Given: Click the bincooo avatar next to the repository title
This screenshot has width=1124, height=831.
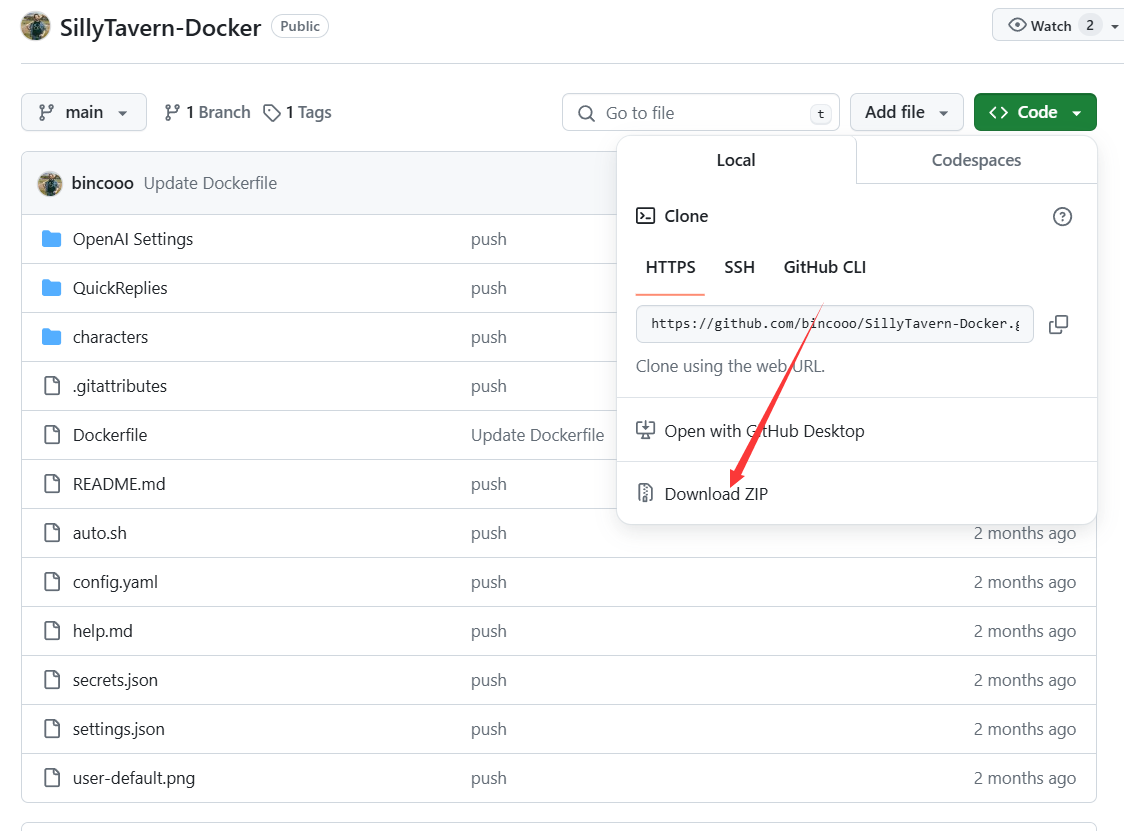Looking at the screenshot, I should (36, 27).
